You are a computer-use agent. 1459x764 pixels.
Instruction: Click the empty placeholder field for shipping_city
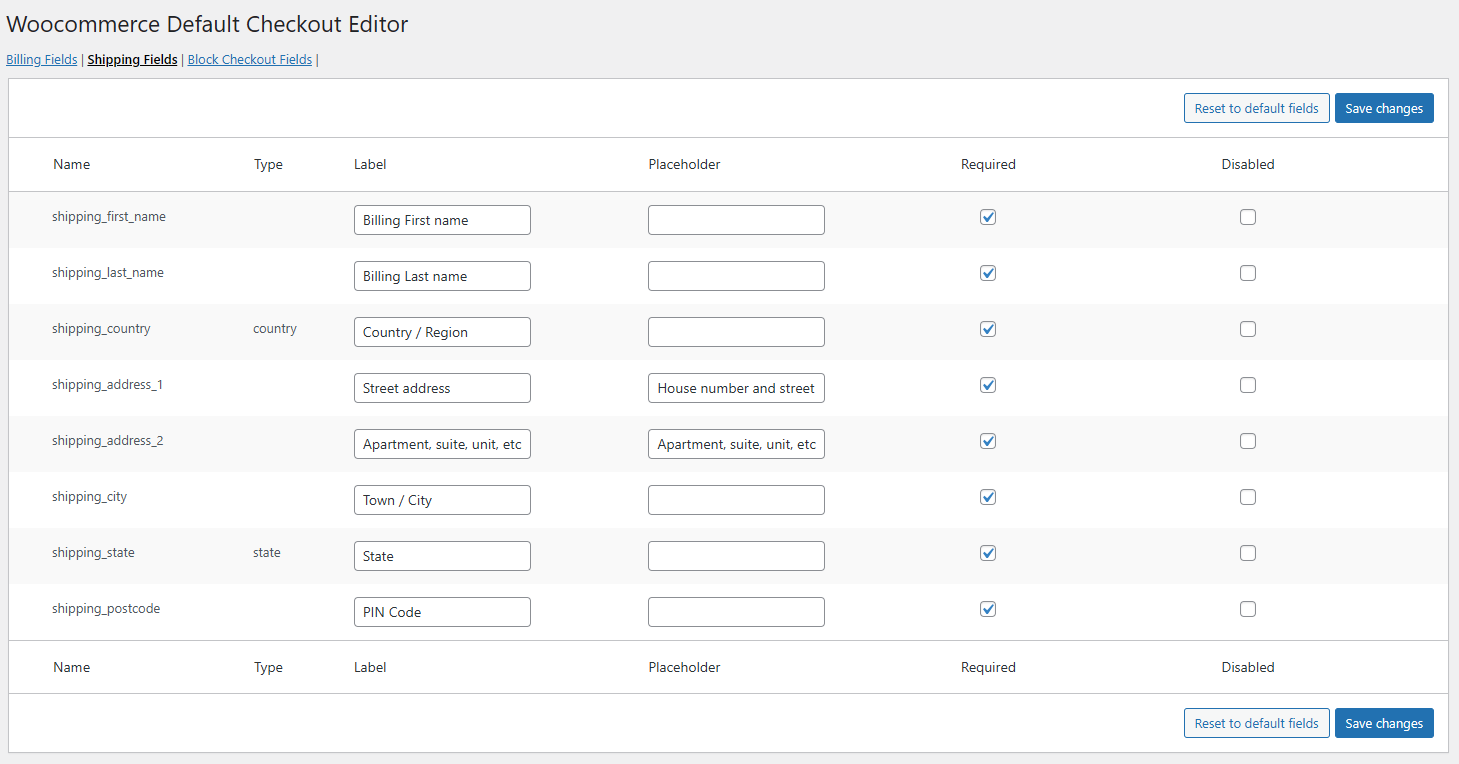(x=736, y=500)
